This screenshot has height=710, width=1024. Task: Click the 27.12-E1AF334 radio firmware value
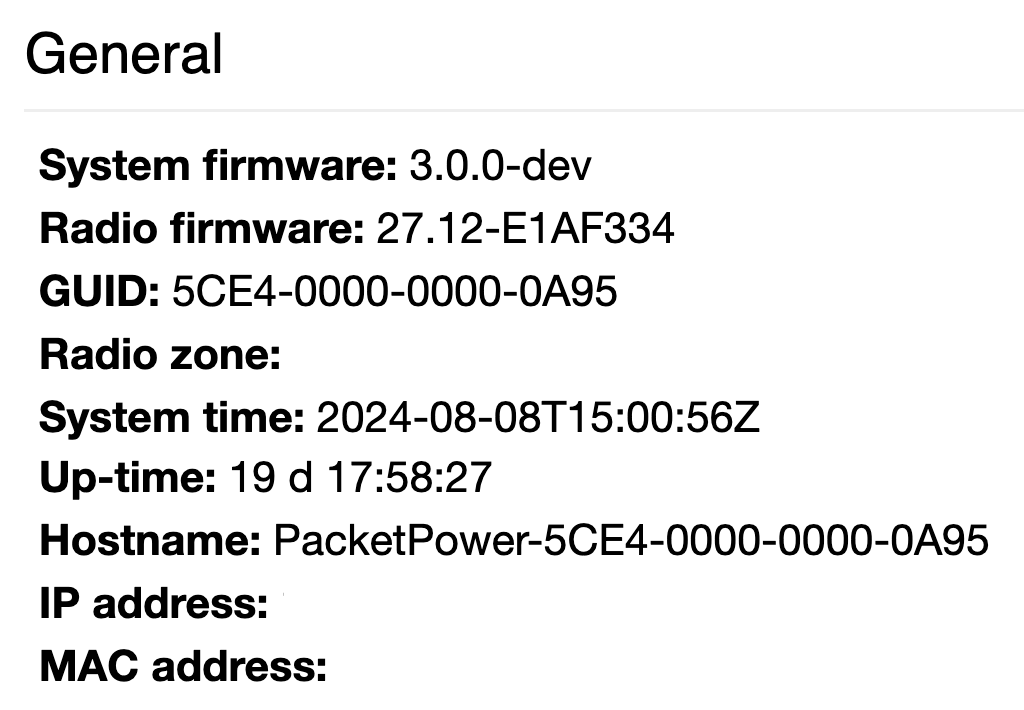(525, 229)
